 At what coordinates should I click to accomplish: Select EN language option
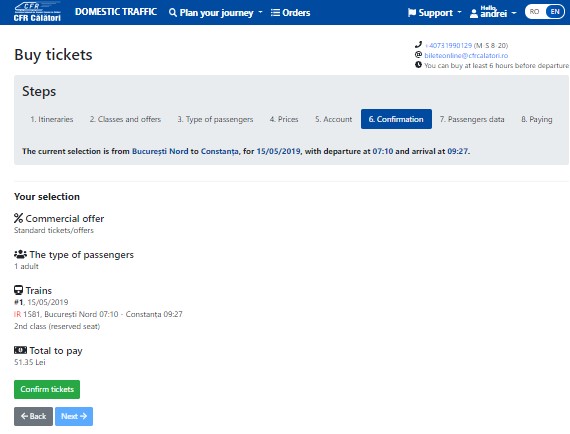click(555, 12)
